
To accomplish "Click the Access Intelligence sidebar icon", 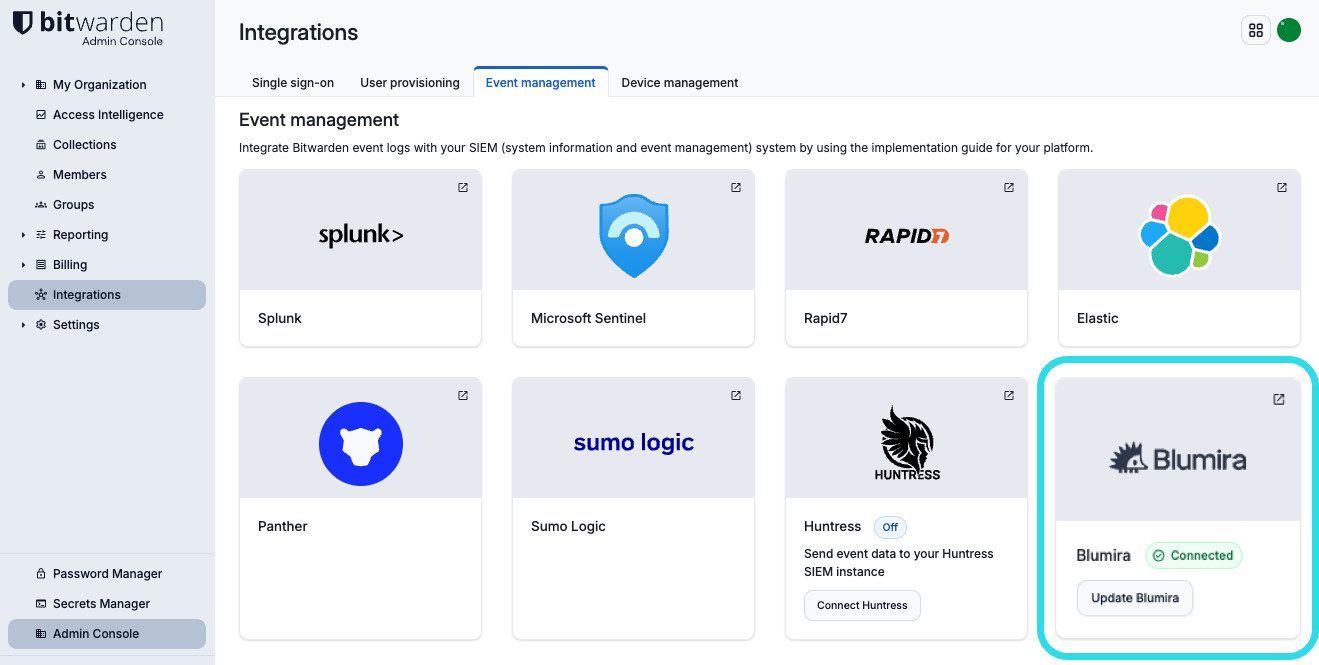I will coord(41,115).
